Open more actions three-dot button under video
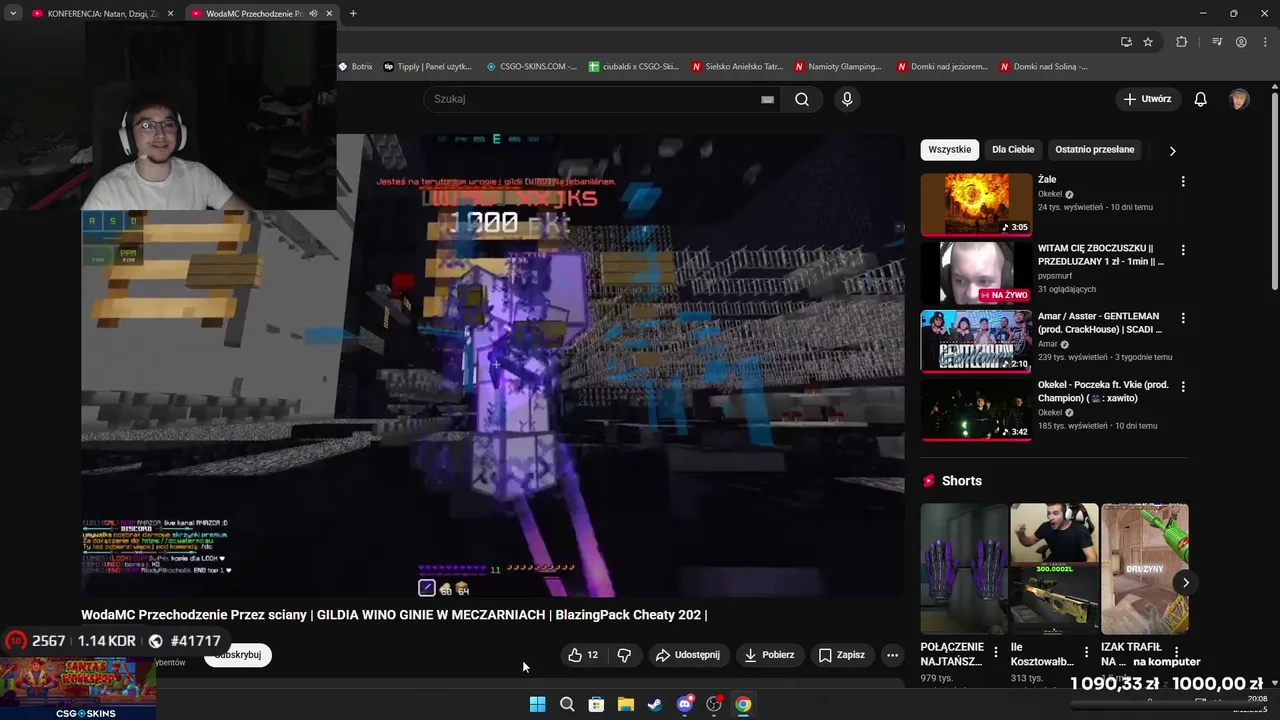Viewport: 1280px width, 720px height. (892, 655)
